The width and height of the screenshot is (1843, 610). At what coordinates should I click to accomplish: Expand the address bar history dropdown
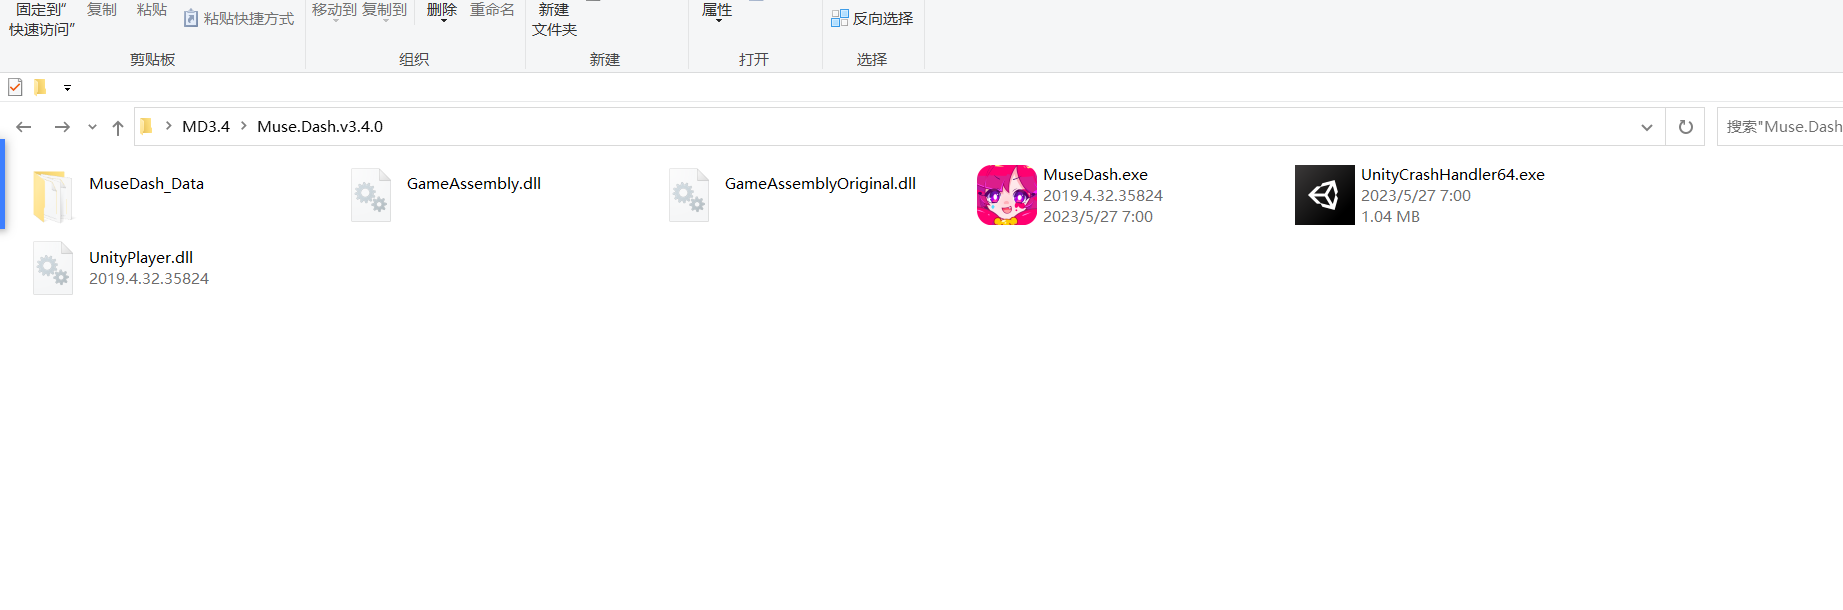1646,127
